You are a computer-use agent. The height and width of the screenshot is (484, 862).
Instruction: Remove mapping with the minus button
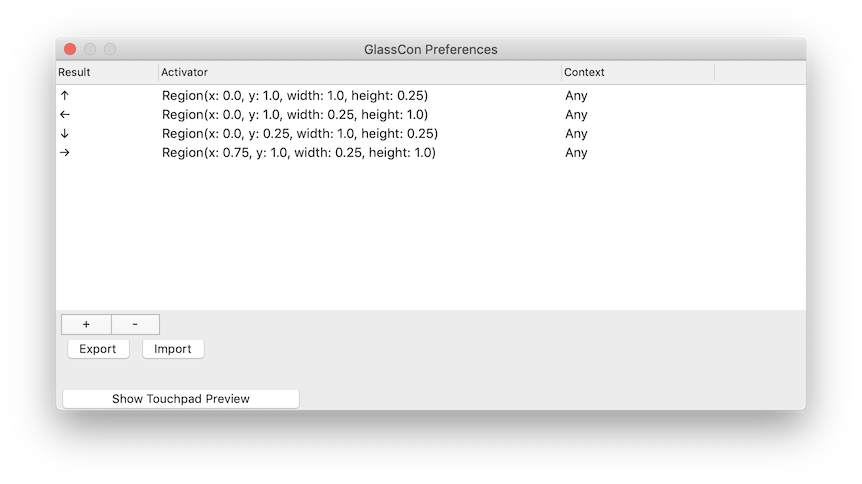(x=135, y=324)
